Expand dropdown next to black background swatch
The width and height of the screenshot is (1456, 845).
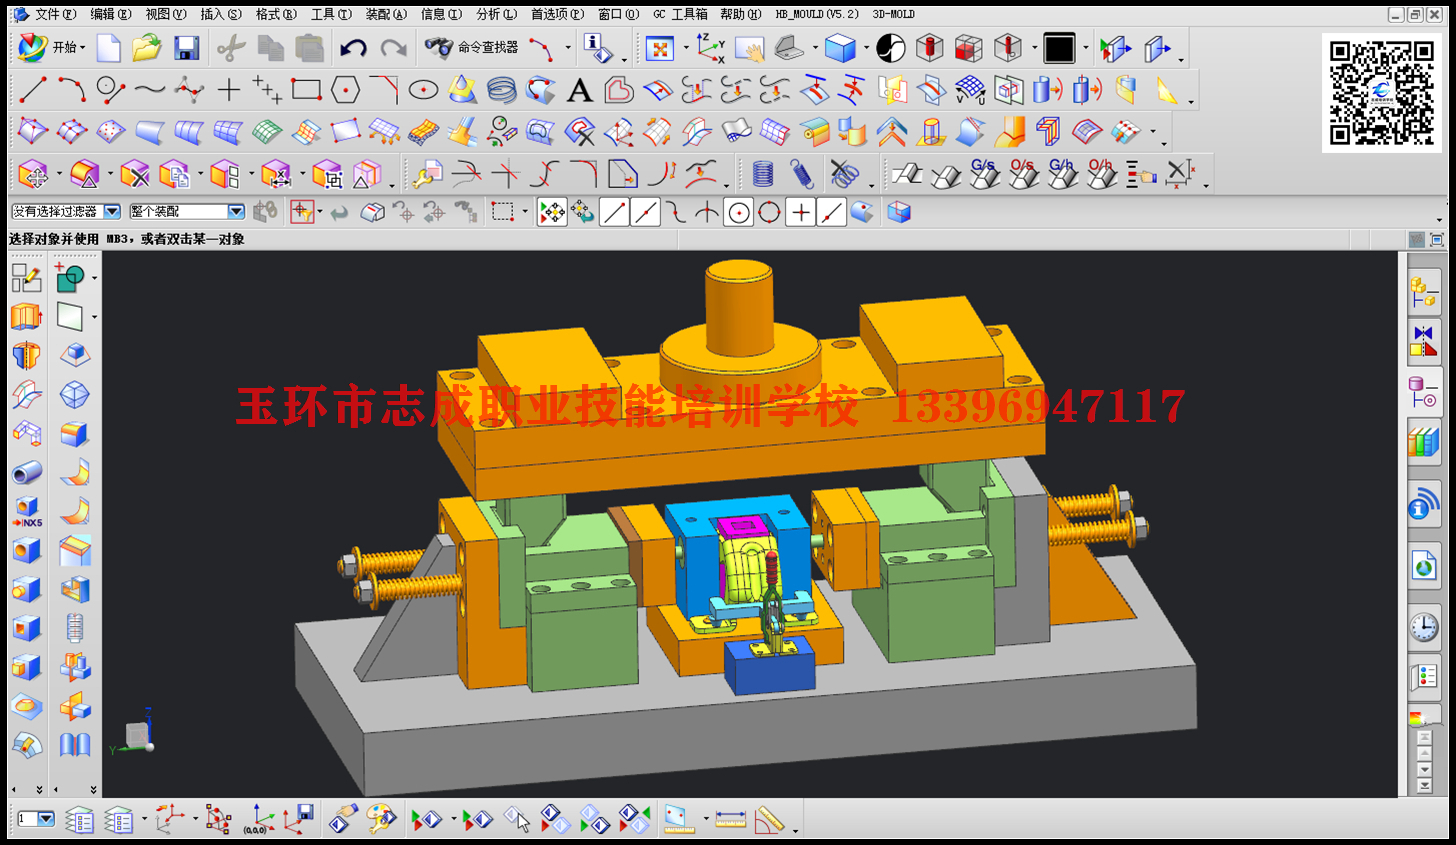pos(1086,48)
